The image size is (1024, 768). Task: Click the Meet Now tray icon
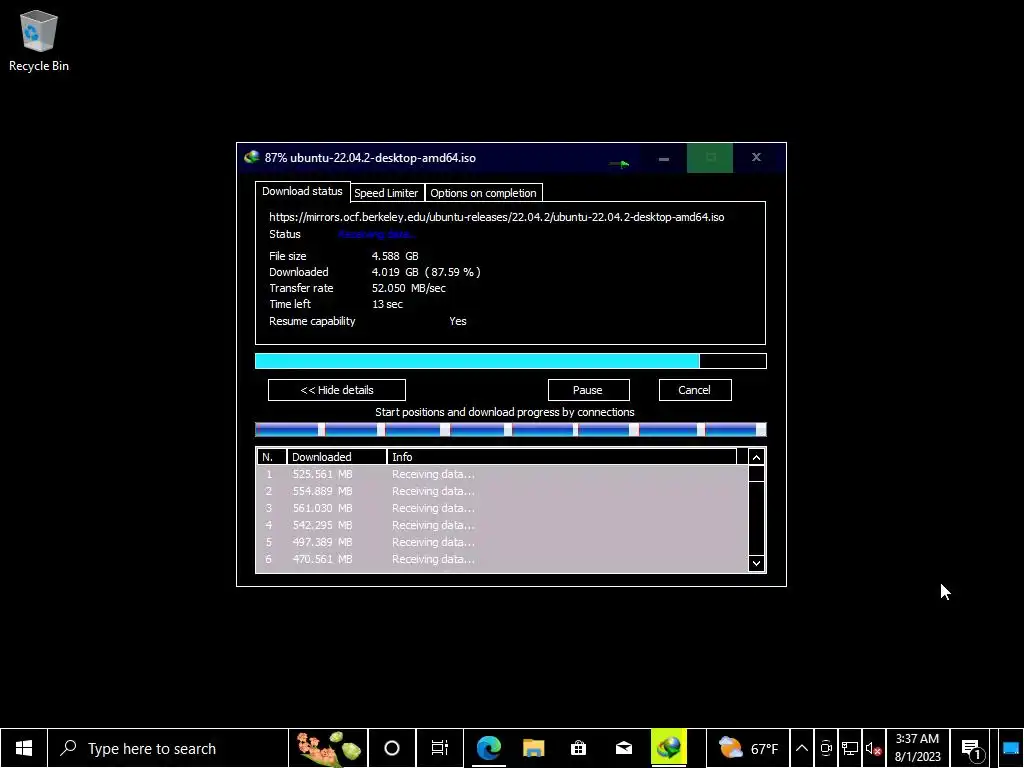[x=826, y=748]
